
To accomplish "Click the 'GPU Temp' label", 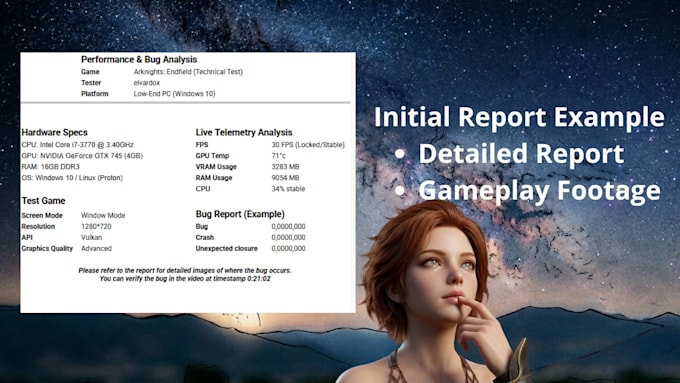I will pos(212,155).
